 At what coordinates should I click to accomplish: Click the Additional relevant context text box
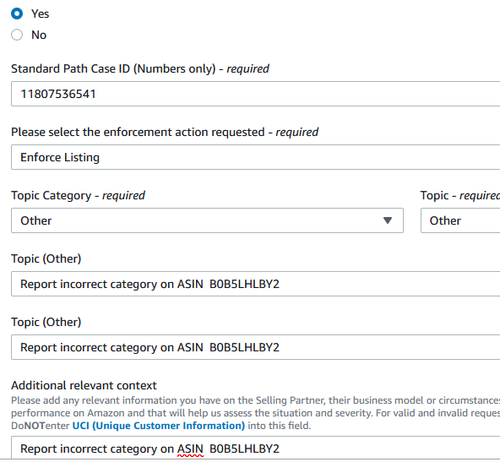point(255,448)
